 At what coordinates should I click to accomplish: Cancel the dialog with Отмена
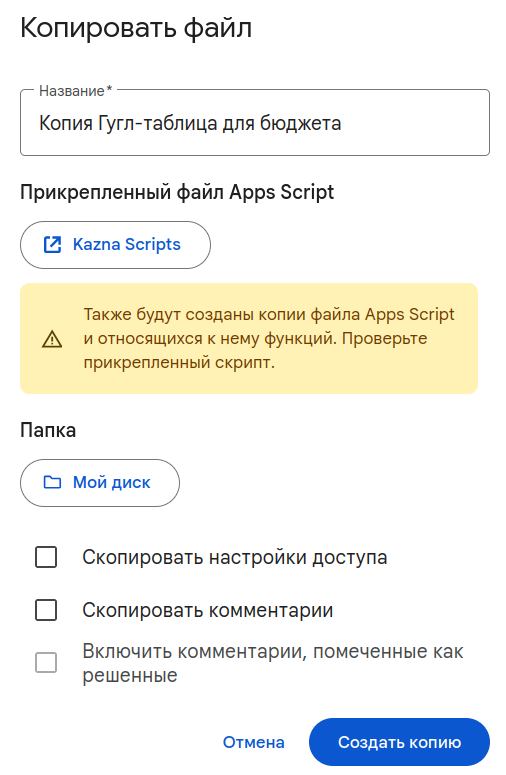click(x=253, y=742)
